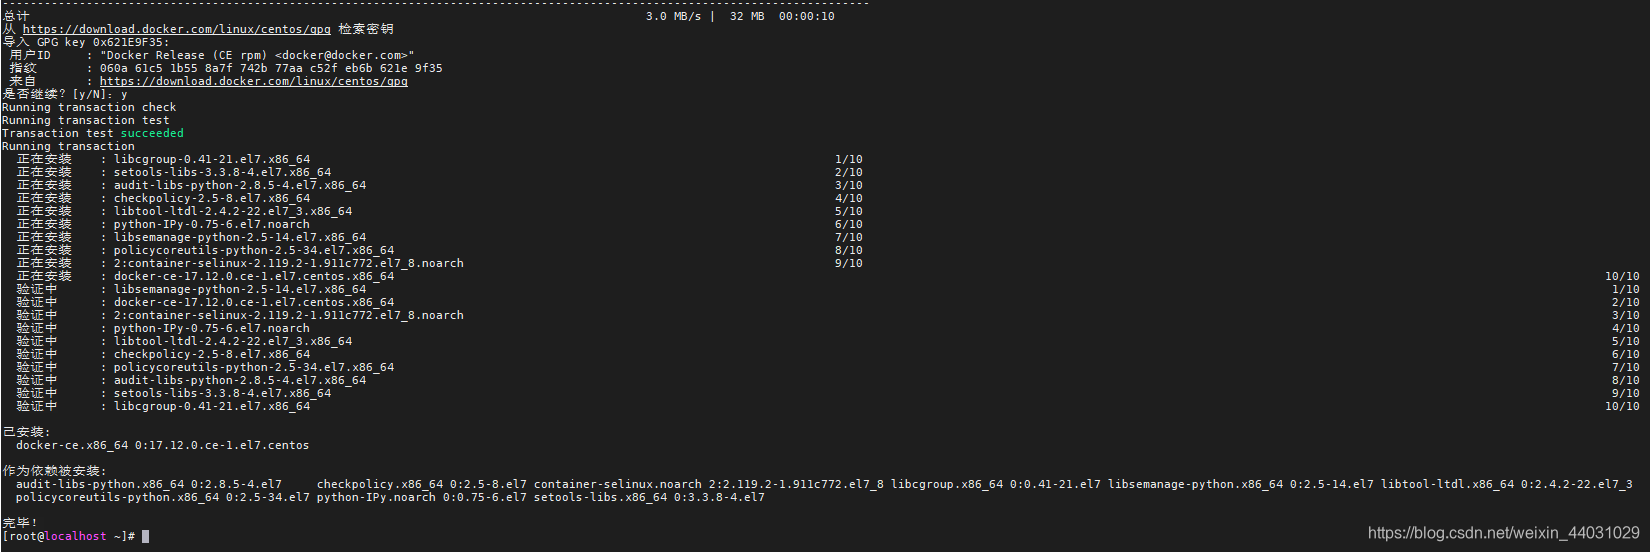1650x552 pixels.
Task: Click the 完毕! completion message
Action: coord(20,523)
